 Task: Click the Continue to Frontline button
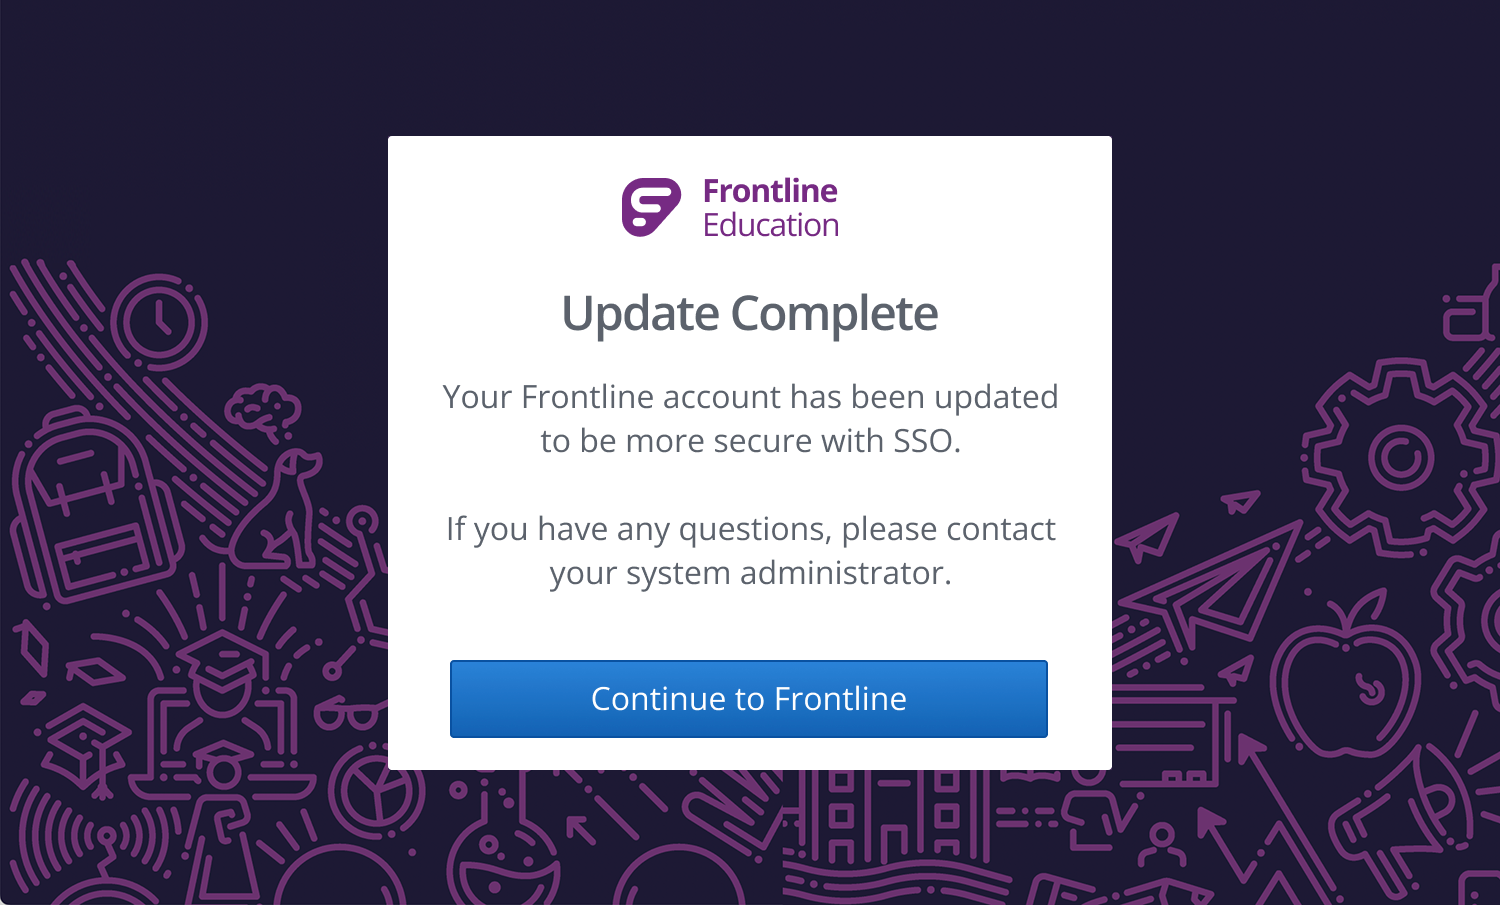[749, 699]
